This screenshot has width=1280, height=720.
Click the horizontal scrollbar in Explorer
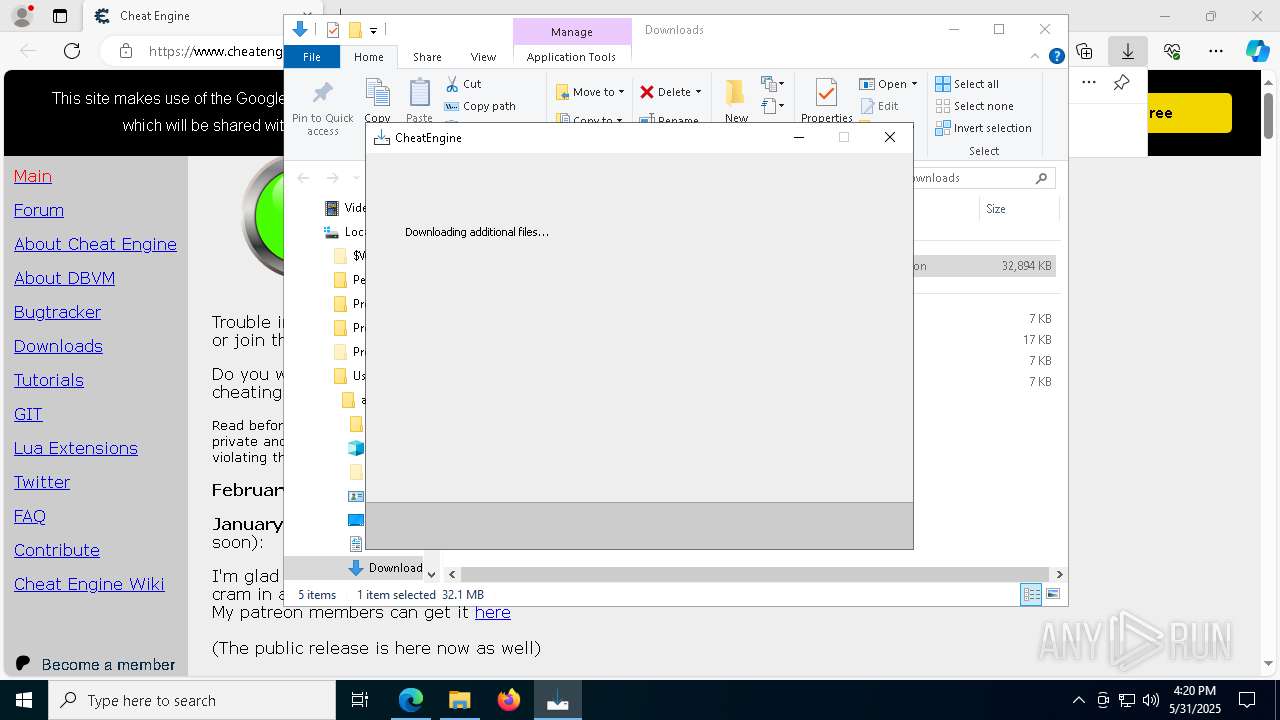[755, 574]
